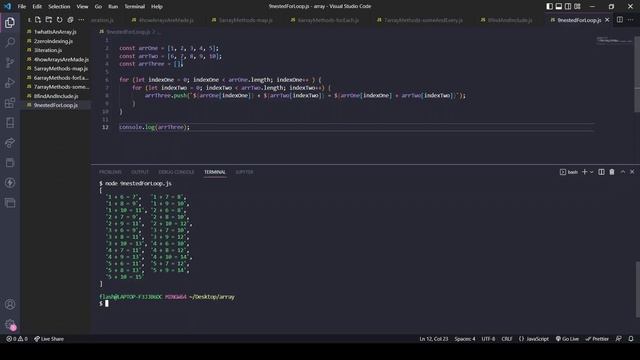Screen dimensions: 640x360
Task: Open Spaces: 4 indentation selector
Action: click(465, 339)
